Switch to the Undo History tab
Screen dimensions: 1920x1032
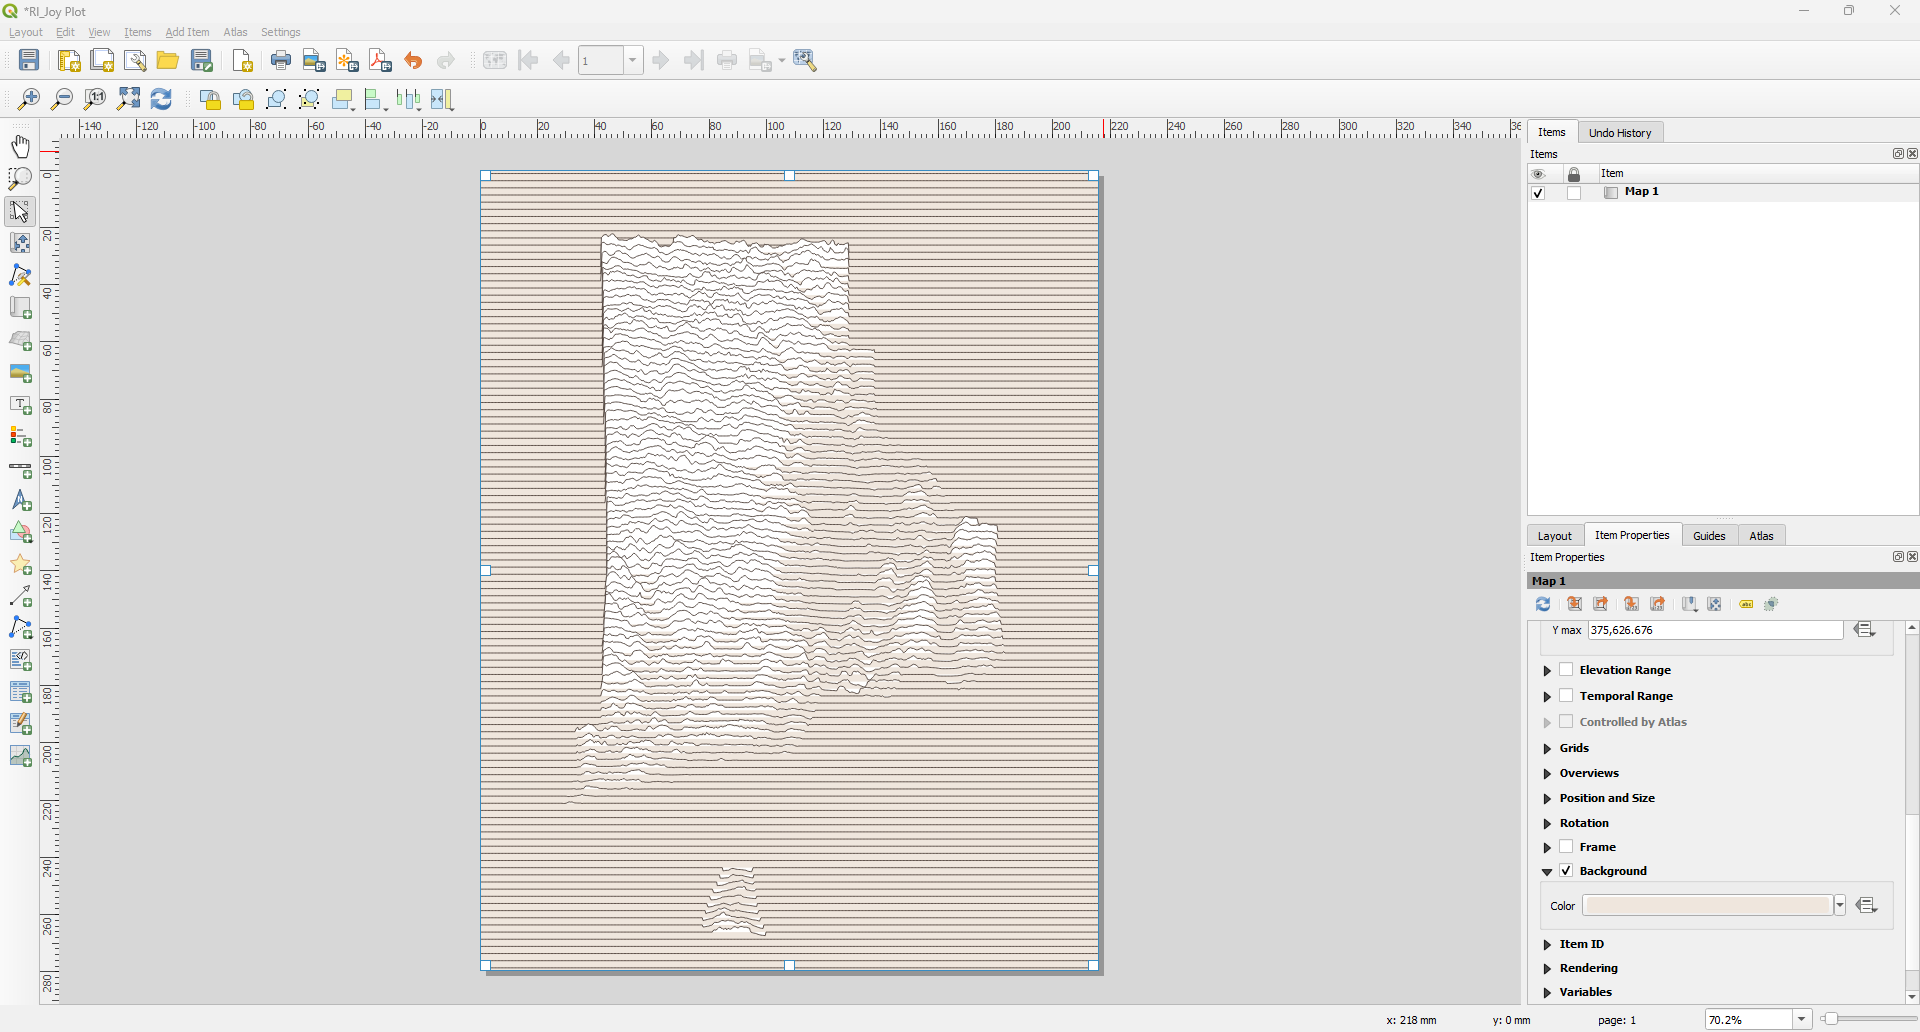pos(1620,133)
